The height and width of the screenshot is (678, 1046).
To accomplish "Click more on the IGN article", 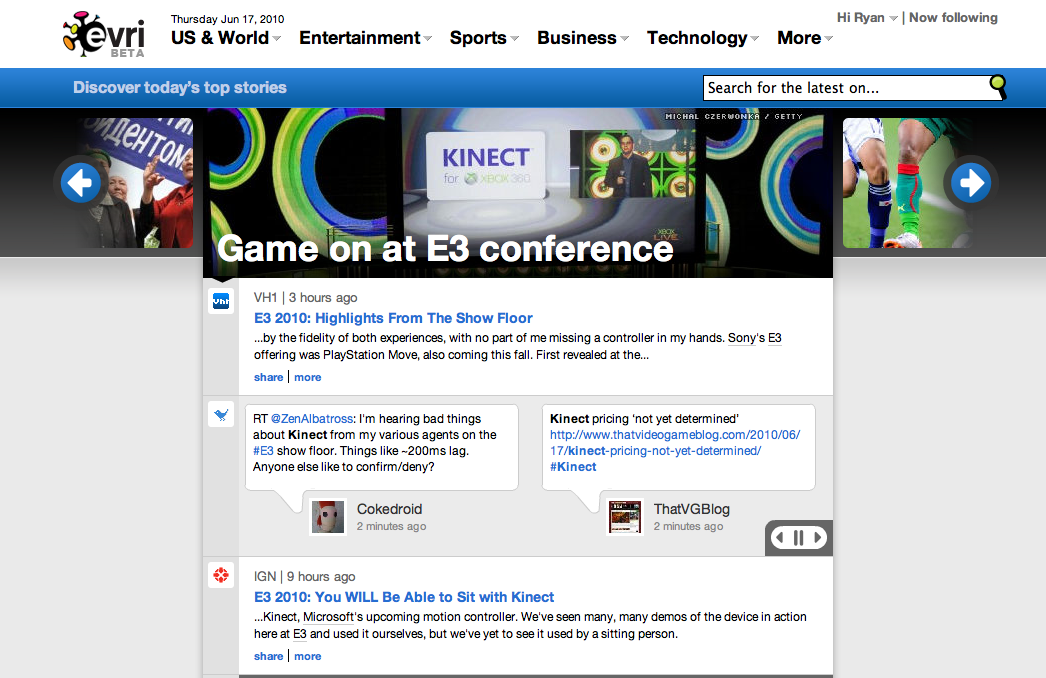I will click(308, 656).
